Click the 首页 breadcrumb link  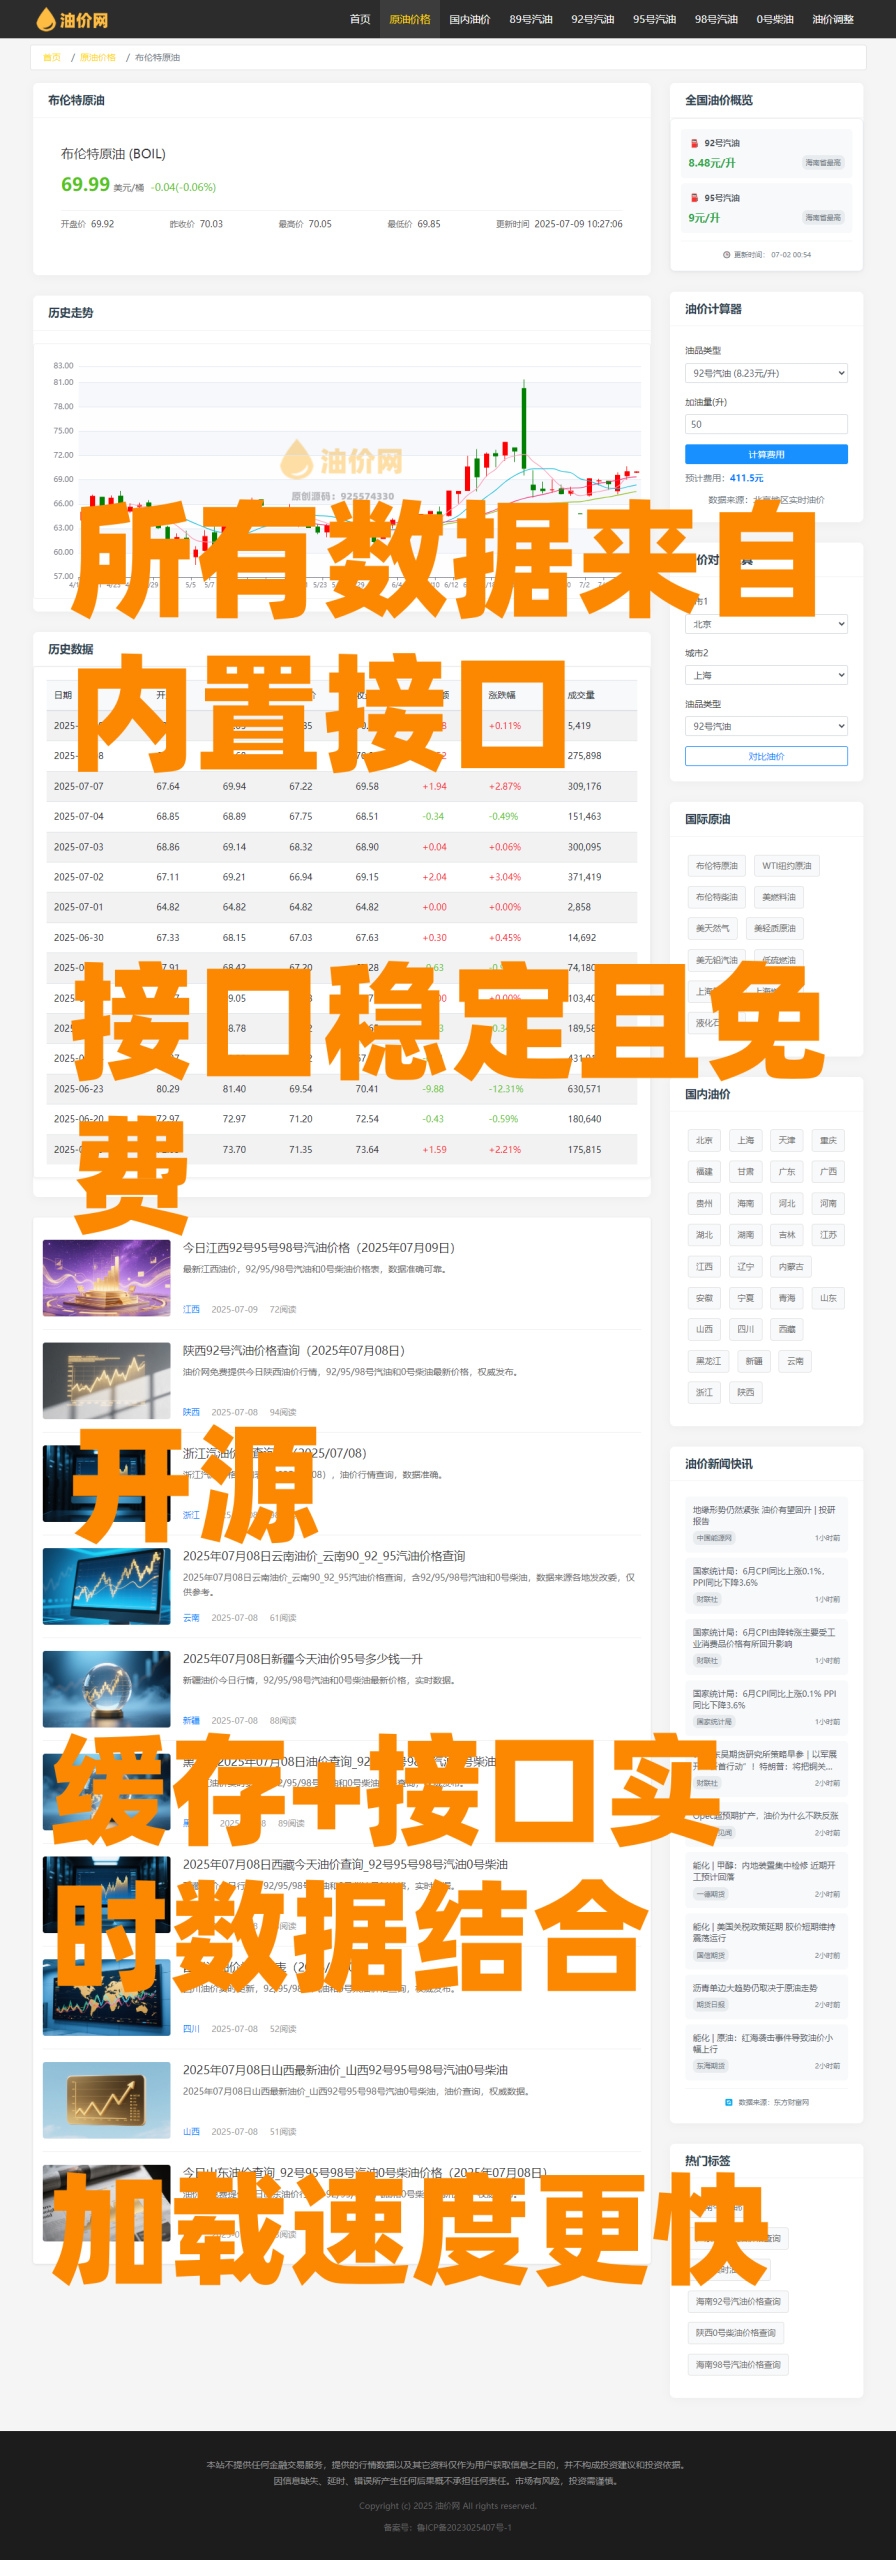coord(51,58)
